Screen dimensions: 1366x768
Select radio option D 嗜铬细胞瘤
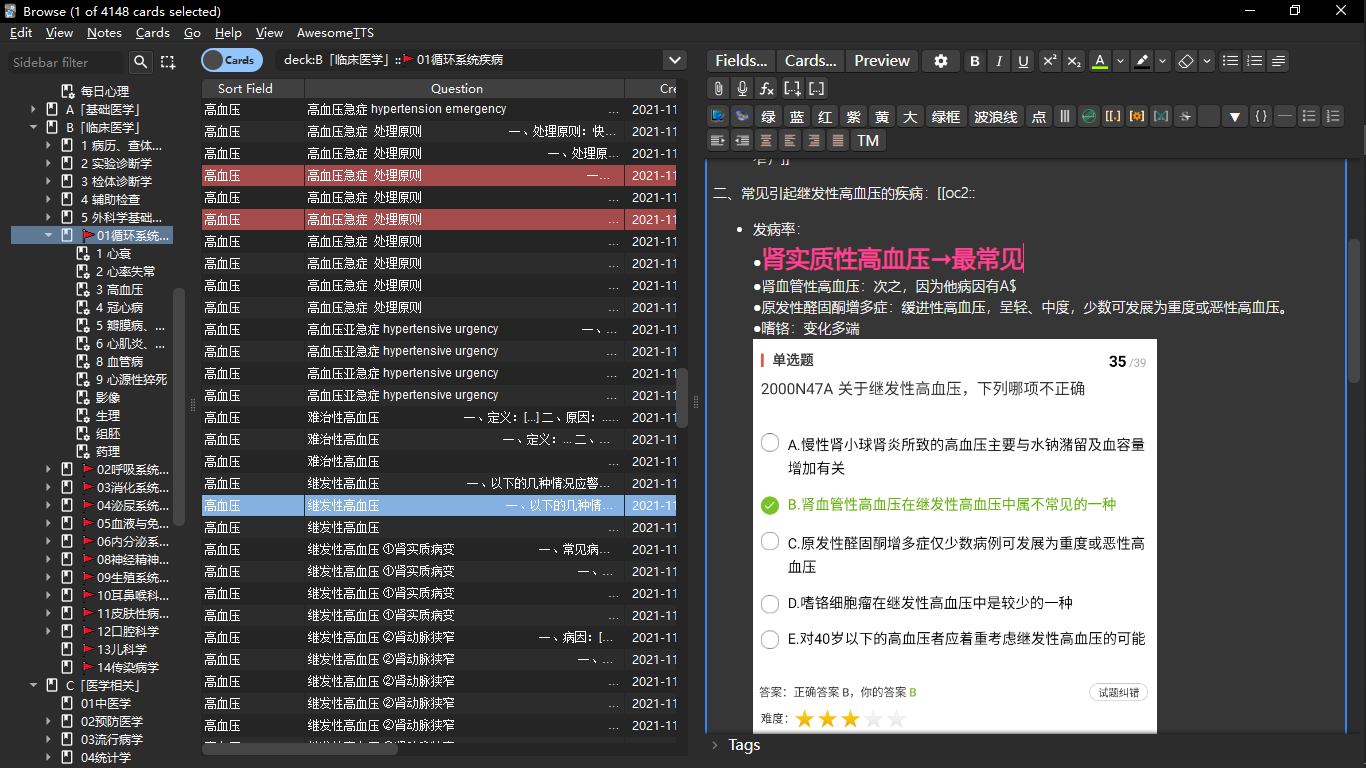pos(770,603)
